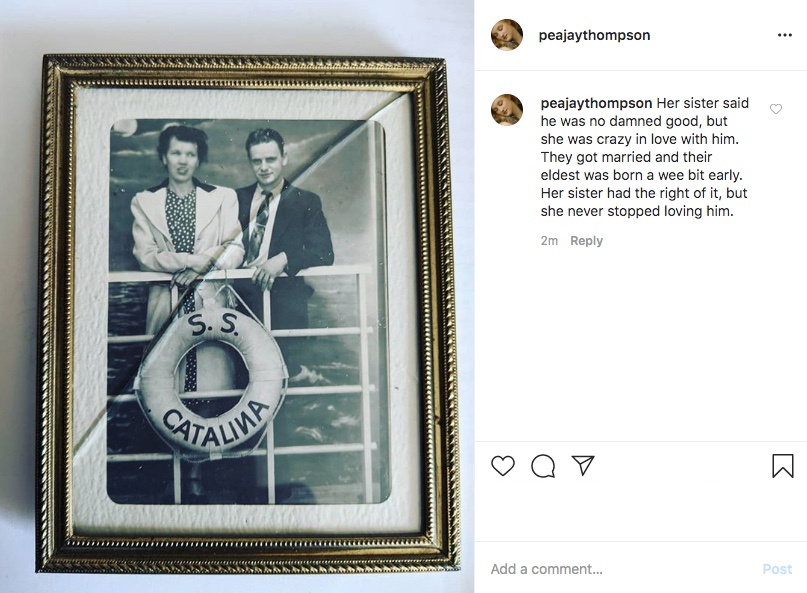This screenshot has height=593, width=807.
Task: Open the 2m timestamp permalink
Action: 549,240
